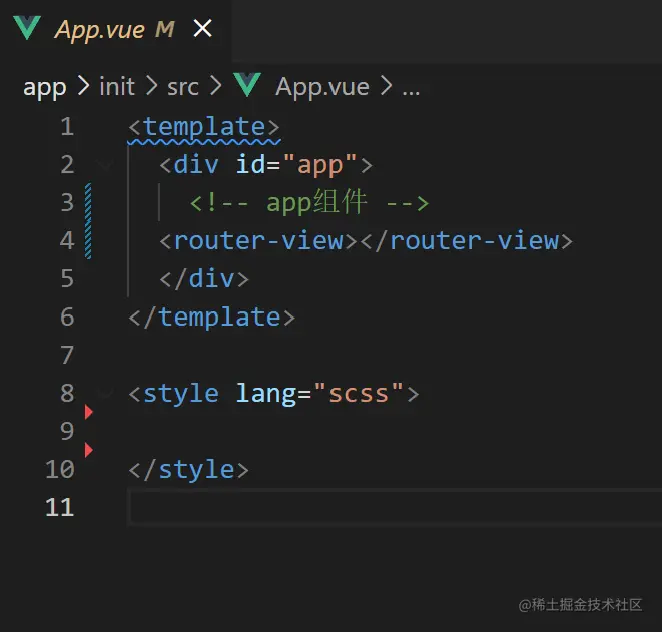662x632 pixels.
Task: Place cursor on empty line 11
Action: click(394, 507)
